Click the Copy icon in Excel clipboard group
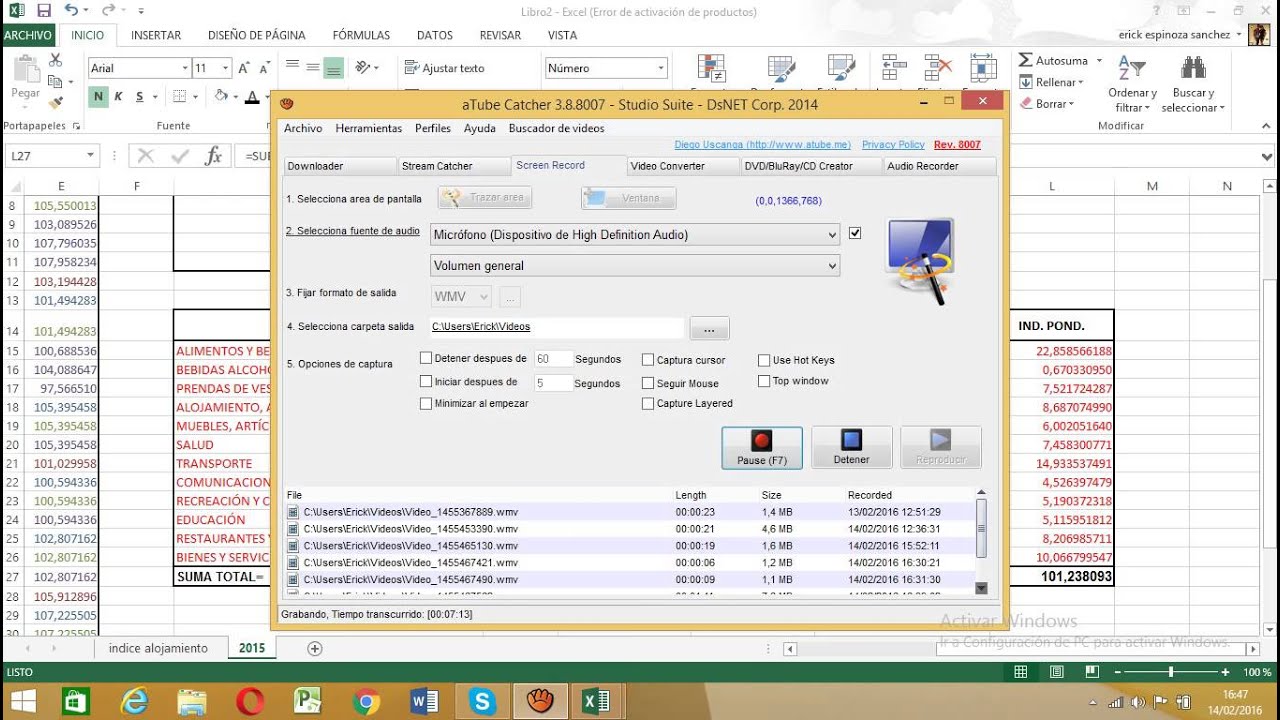1280x720 pixels. pyautogui.click(x=55, y=81)
